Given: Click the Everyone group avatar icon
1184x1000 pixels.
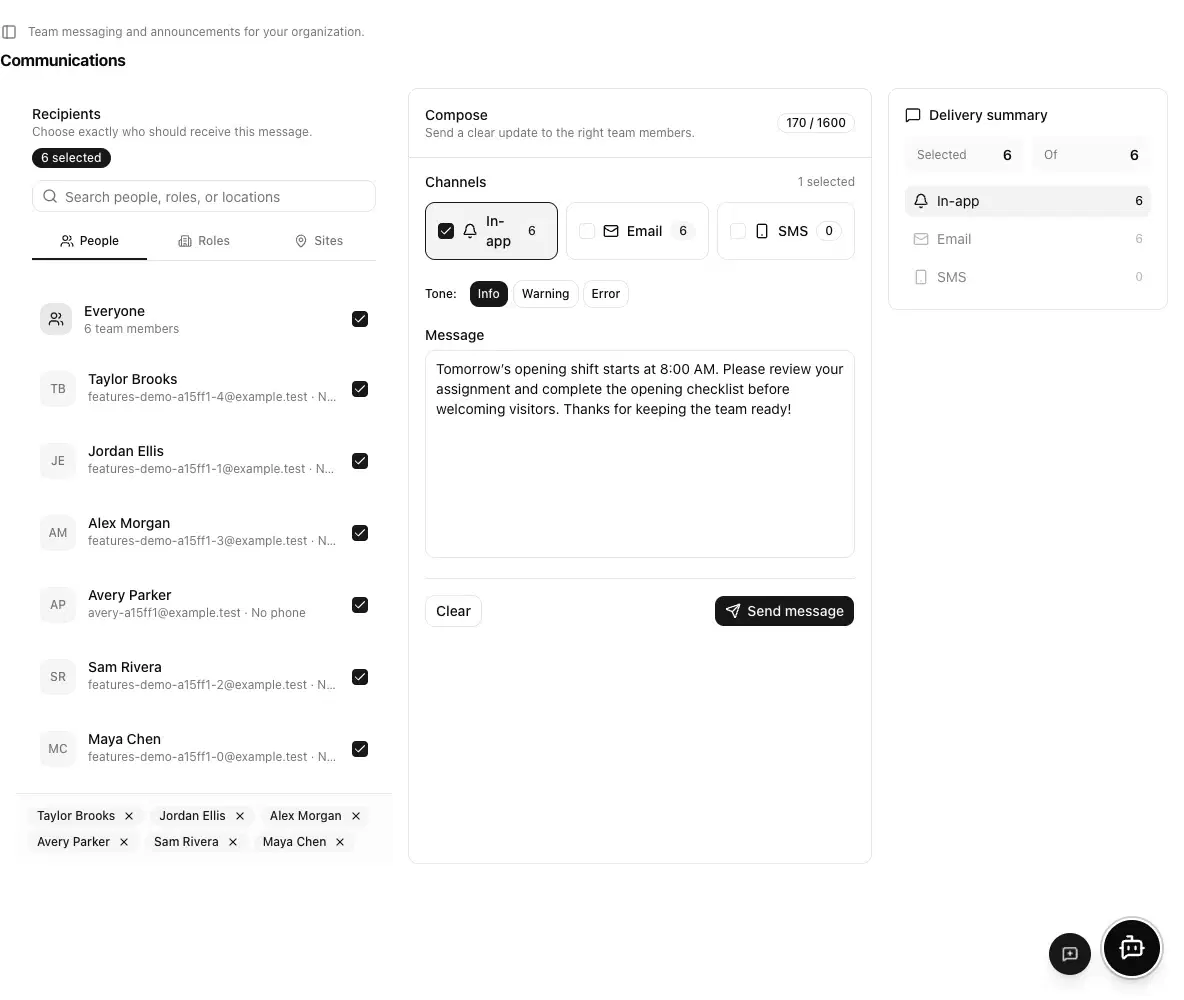Looking at the screenshot, I should coord(56,319).
